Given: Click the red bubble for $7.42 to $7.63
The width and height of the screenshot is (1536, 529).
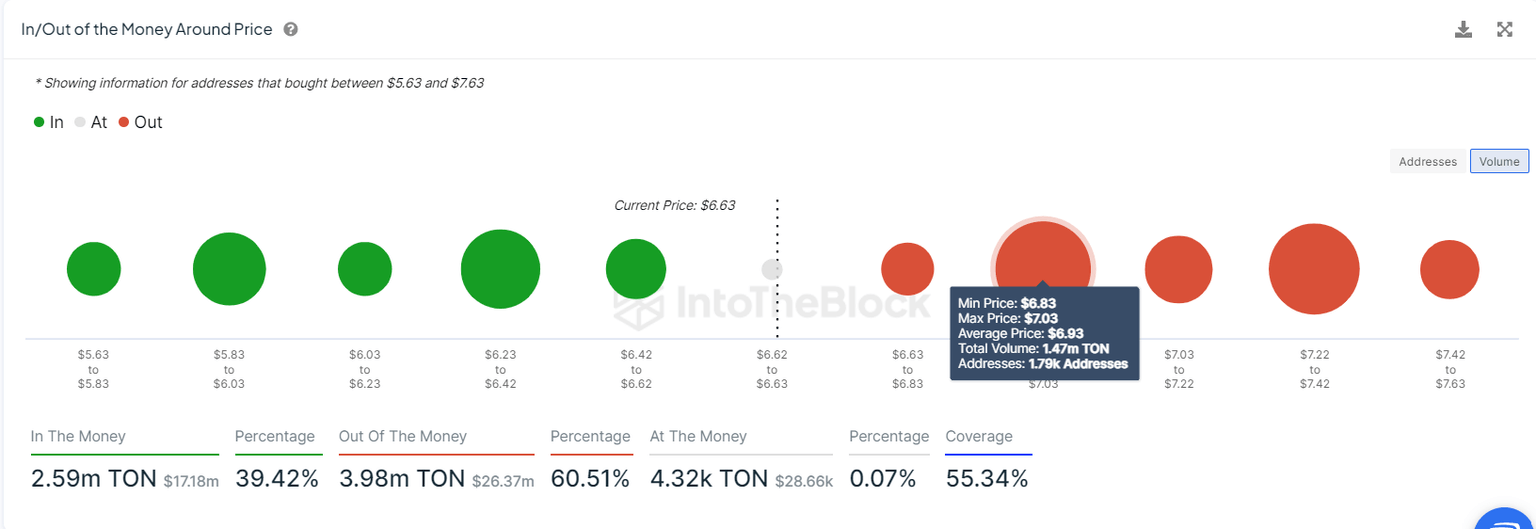Looking at the screenshot, I should pos(1449,270).
